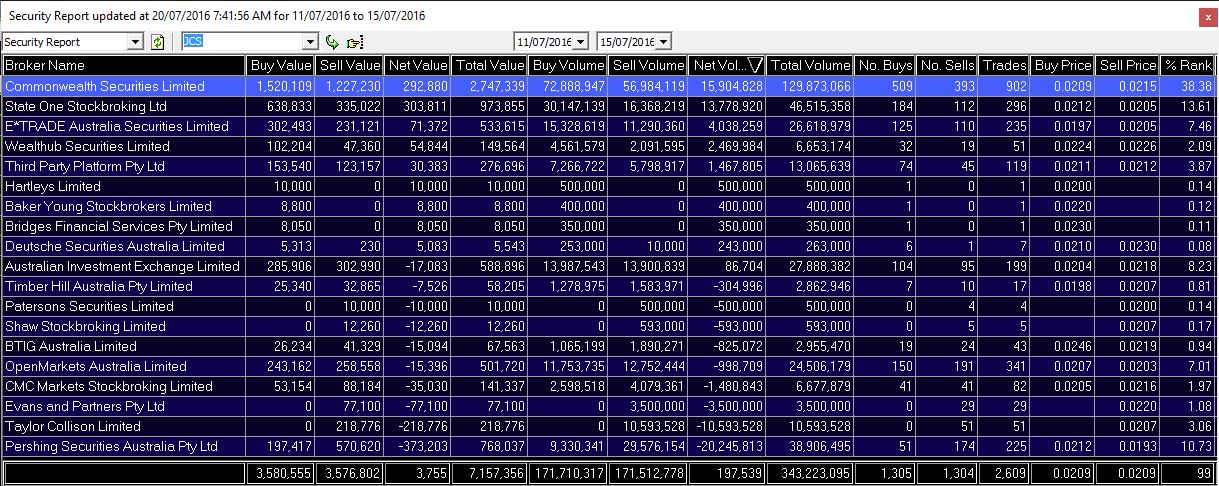The width and height of the screenshot is (1219, 486).
Task: Select Taylor Collison Limited row
Action: click(x=609, y=426)
